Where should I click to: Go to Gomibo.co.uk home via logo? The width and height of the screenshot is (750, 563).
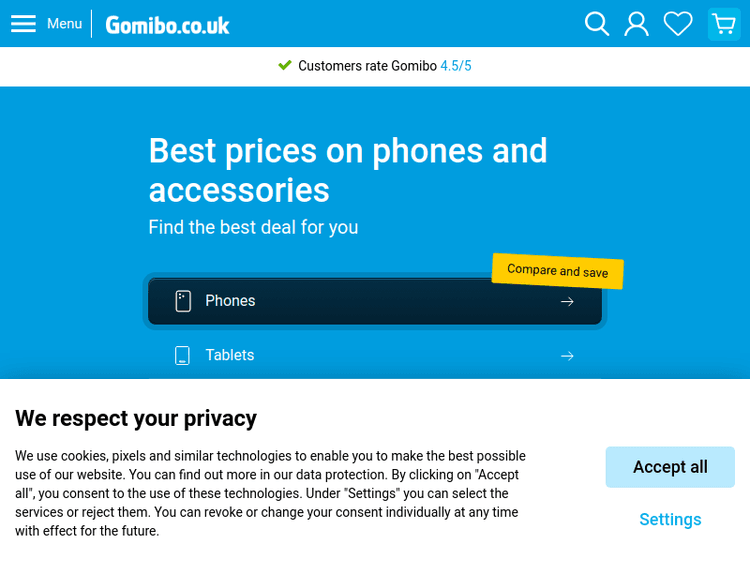tap(167, 25)
